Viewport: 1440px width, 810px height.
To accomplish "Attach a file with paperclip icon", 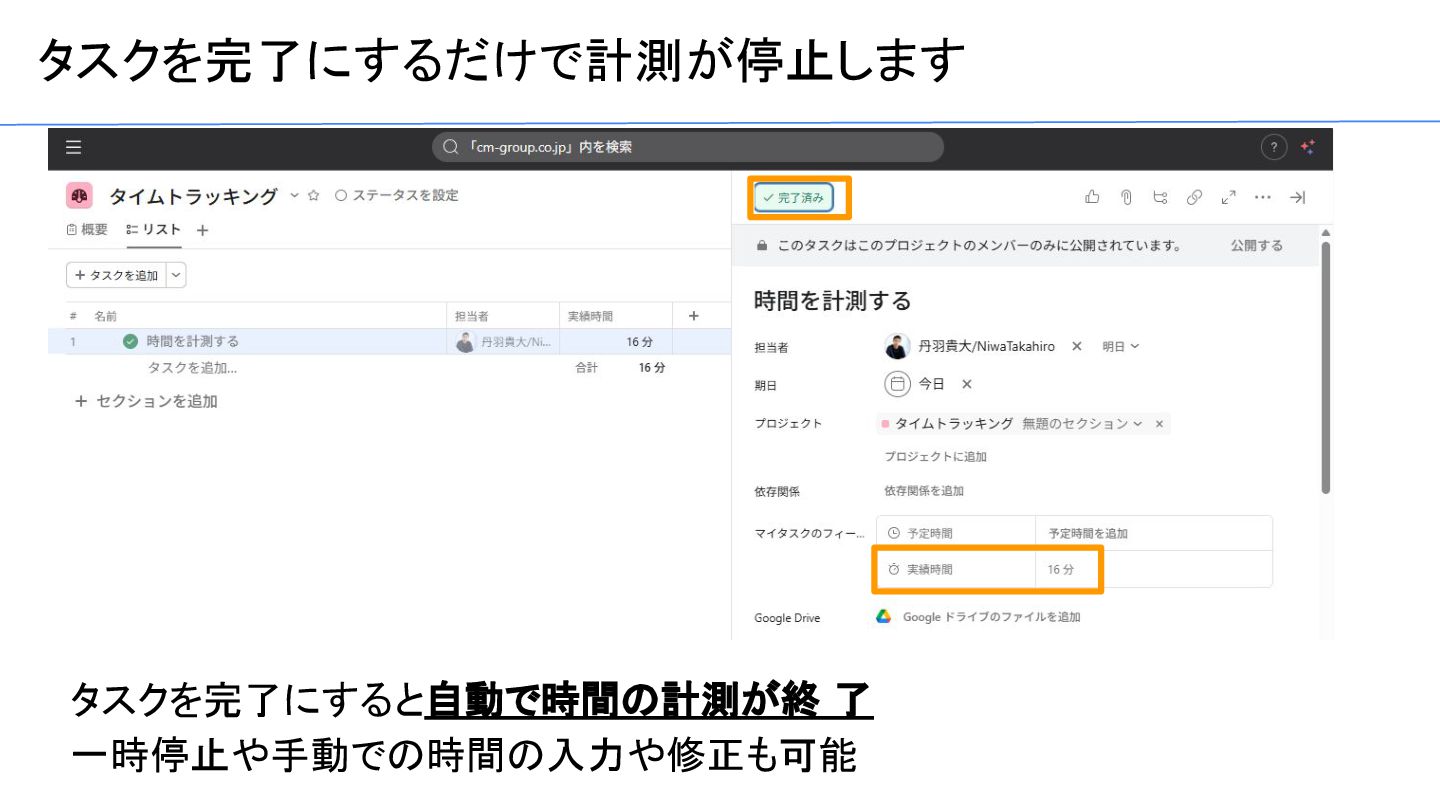I will pyautogui.click(x=1126, y=197).
